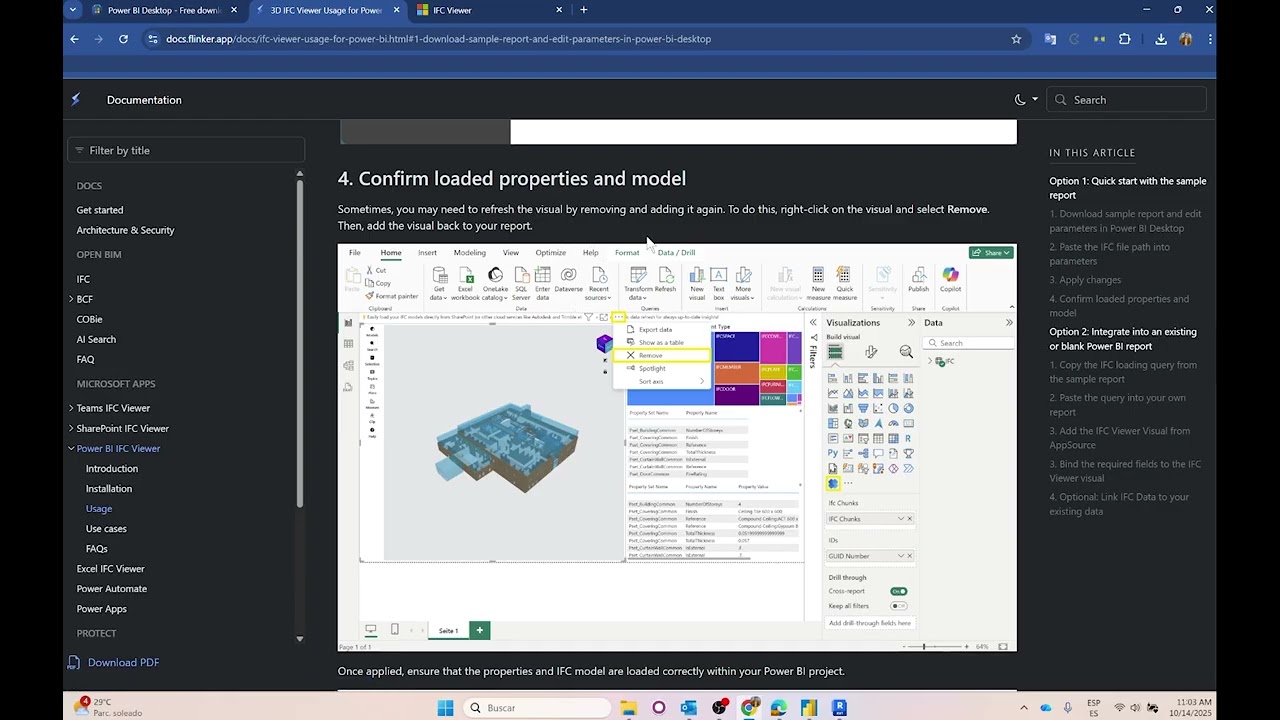The image size is (1280, 720).
Task: Show hidden system tray icons chevron
Action: tap(1025, 708)
